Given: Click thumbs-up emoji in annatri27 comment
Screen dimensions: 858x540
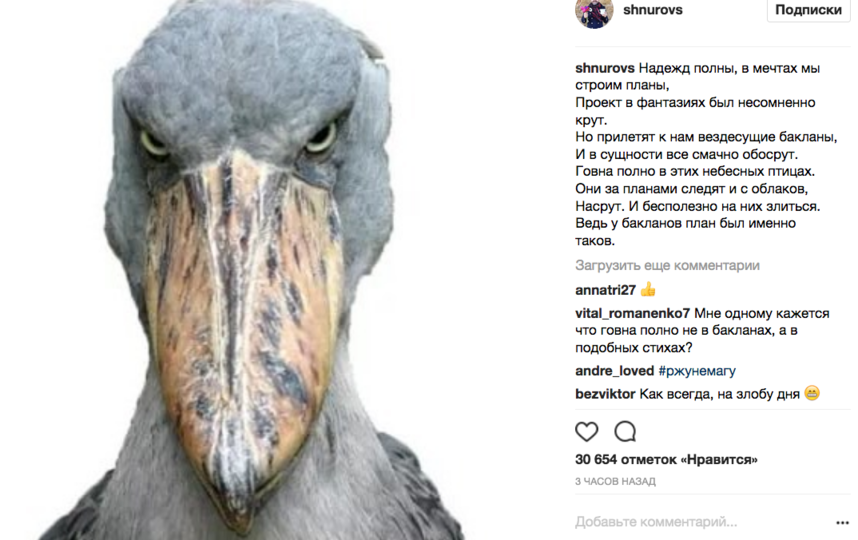Looking at the screenshot, I should tap(648, 289).
